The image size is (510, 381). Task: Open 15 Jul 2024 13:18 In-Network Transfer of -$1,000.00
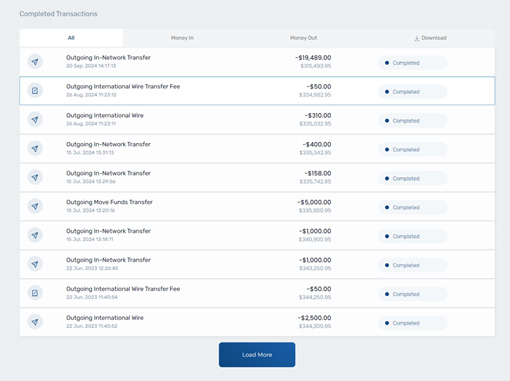257,235
